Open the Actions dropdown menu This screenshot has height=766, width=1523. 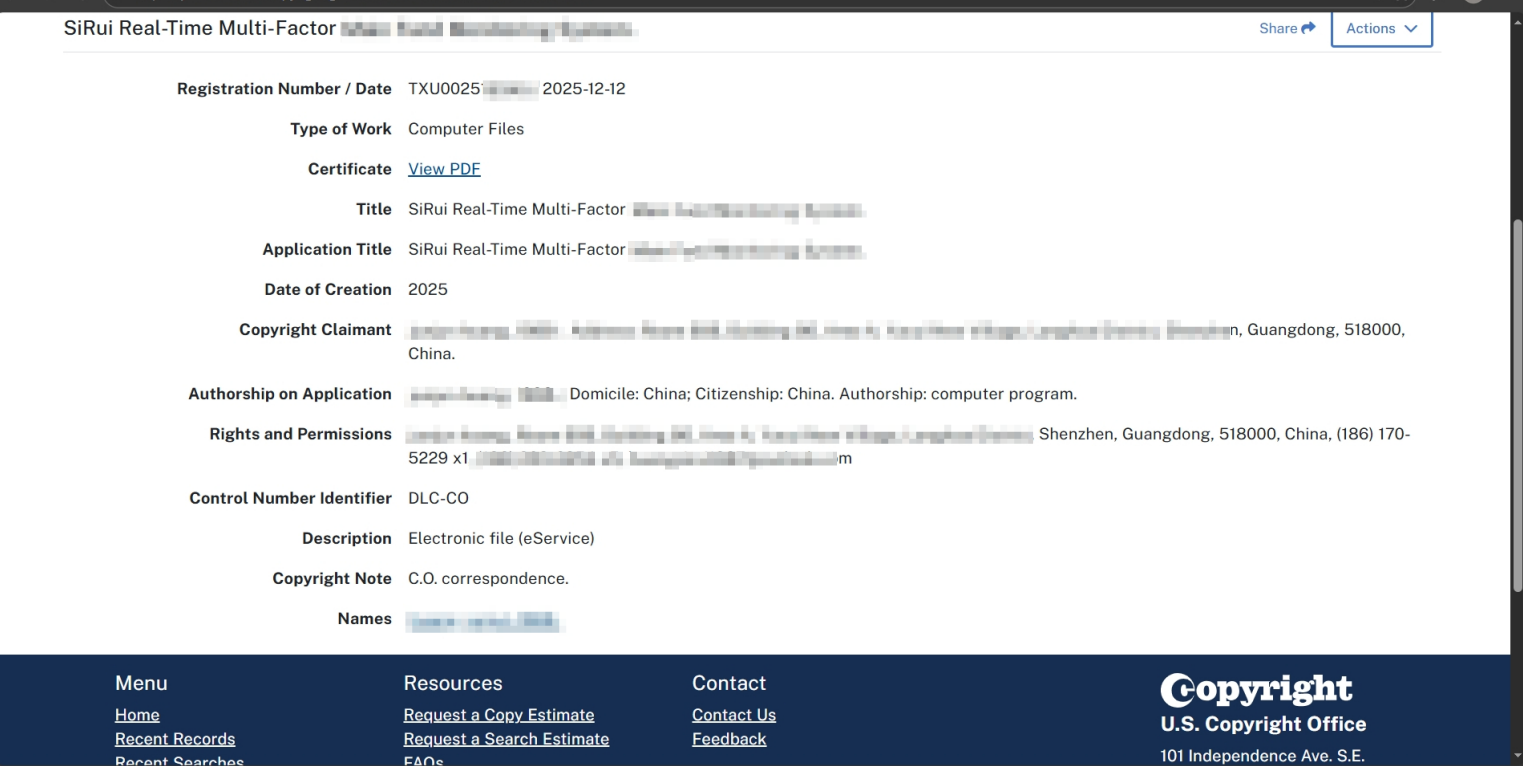pos(1381,28)
